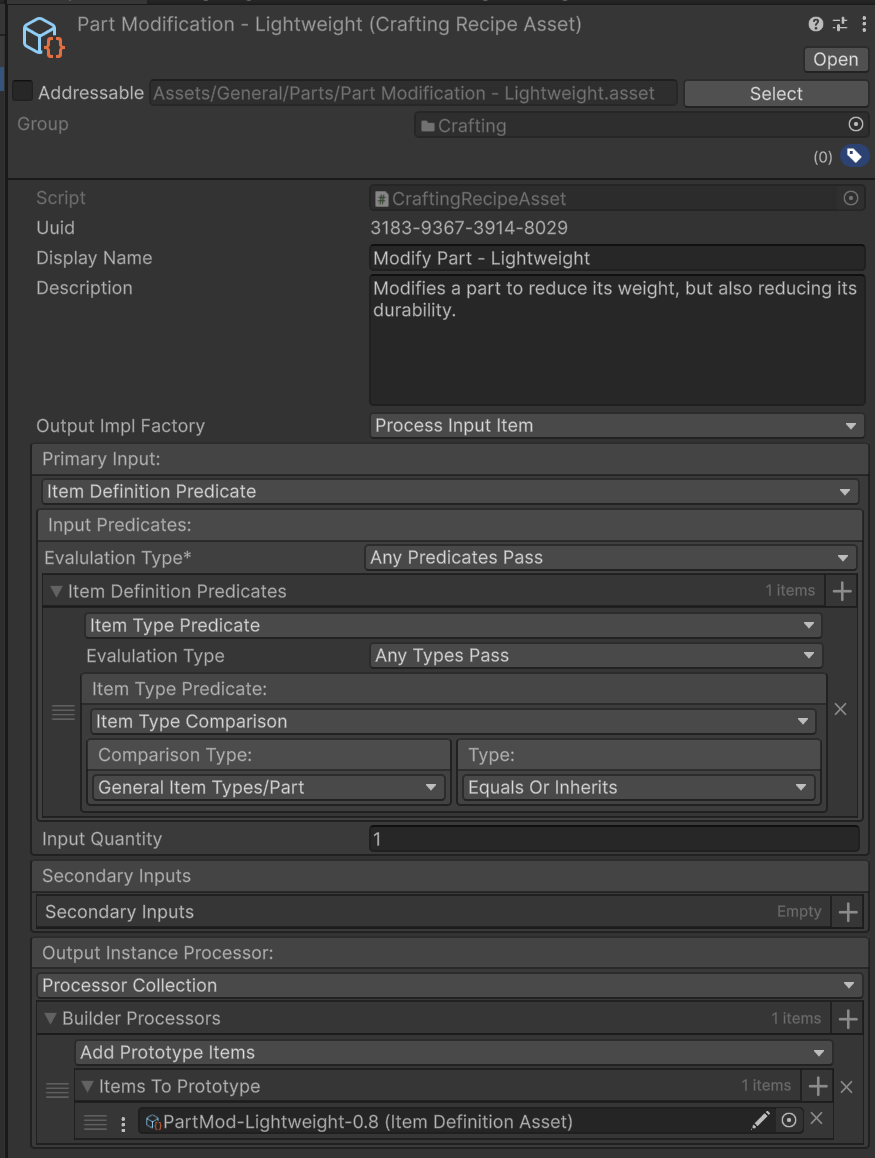Open the three-dot options menu
The width and height of the screenshot is (875, 1158).
coord(863,24)
